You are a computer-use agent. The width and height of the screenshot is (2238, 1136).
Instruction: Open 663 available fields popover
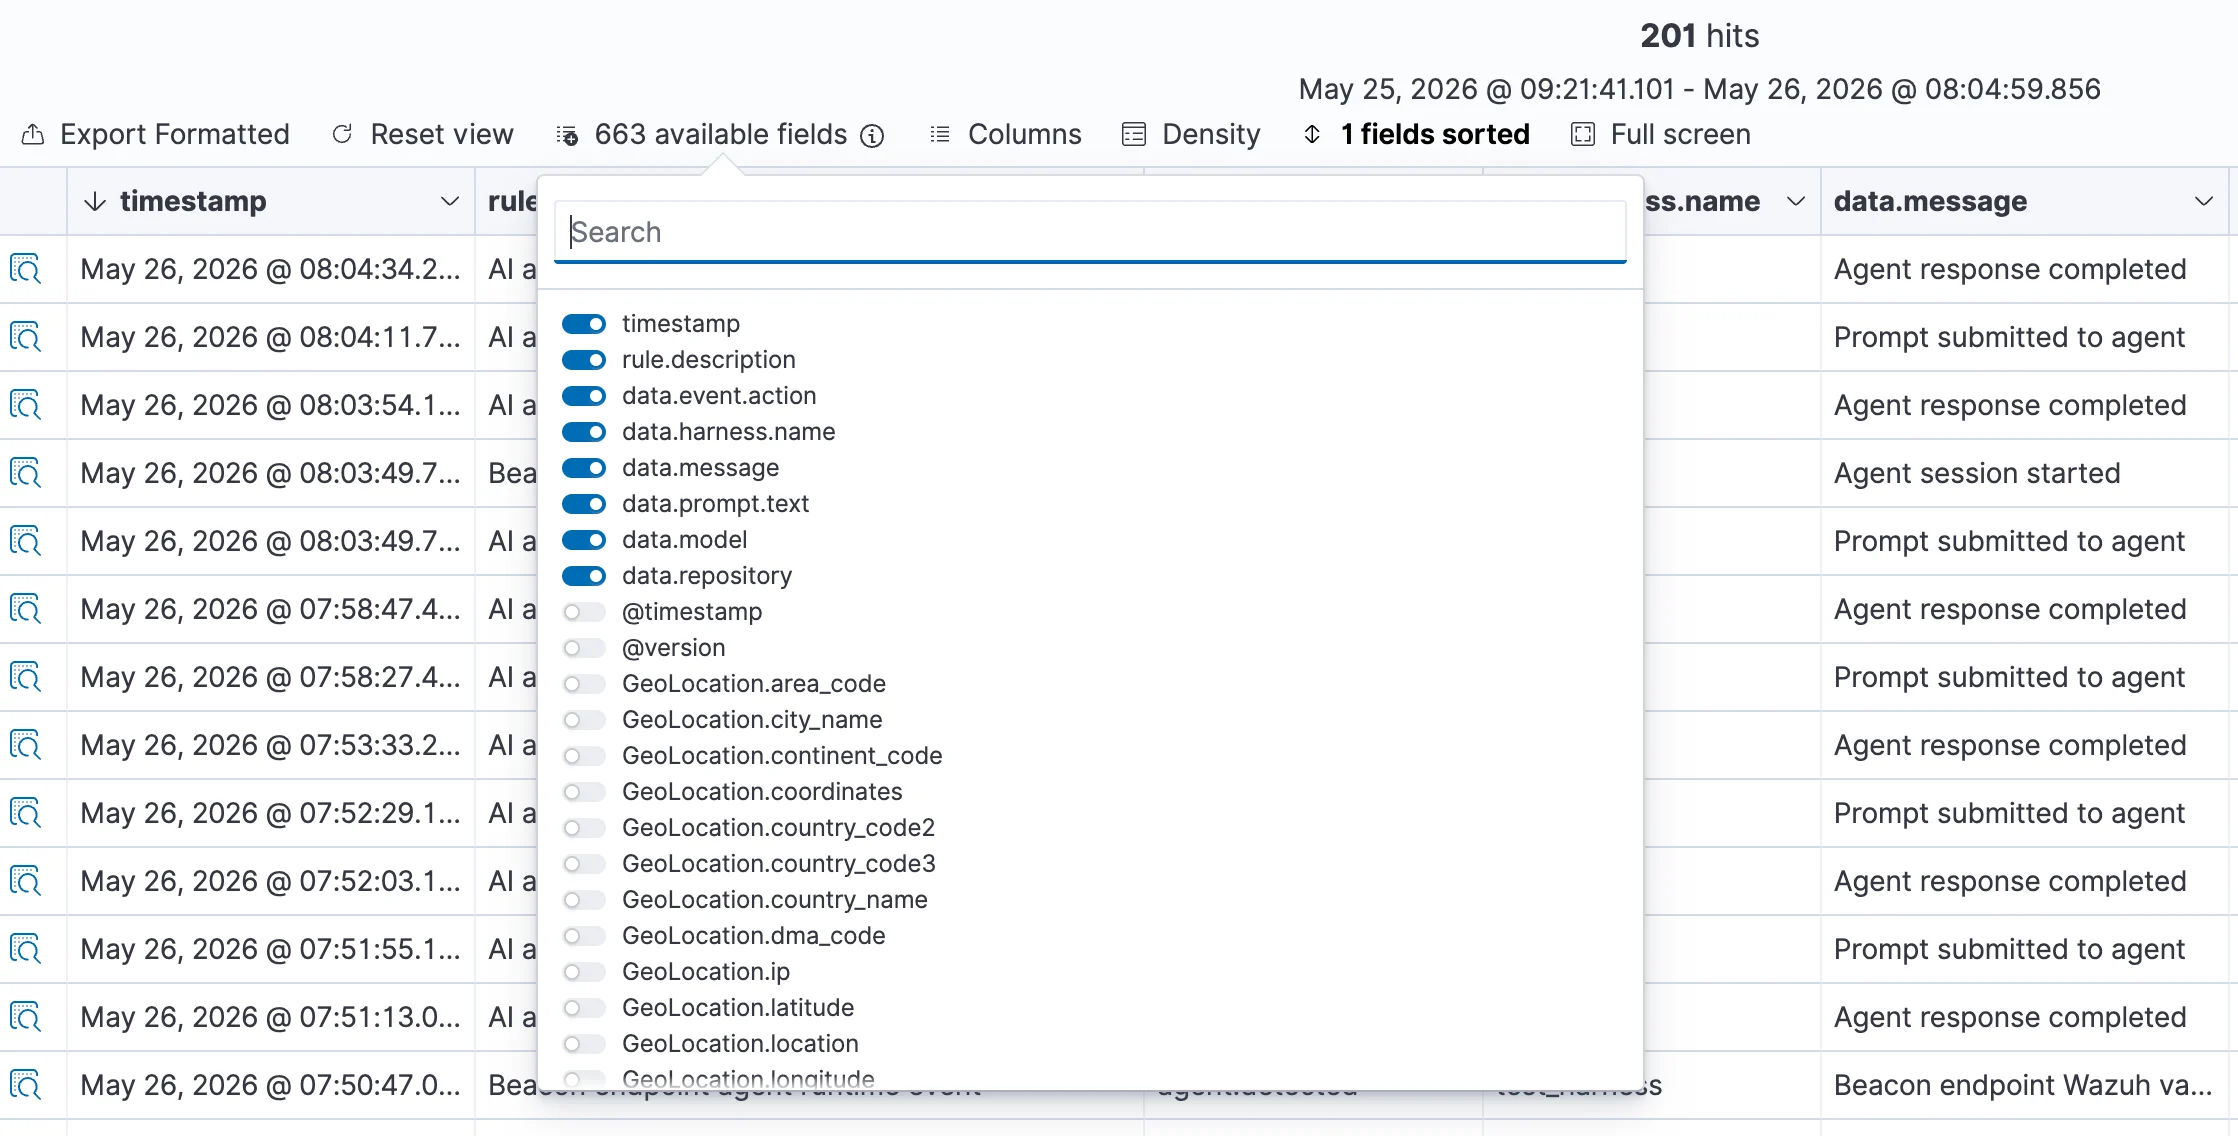tap(720, 134)
